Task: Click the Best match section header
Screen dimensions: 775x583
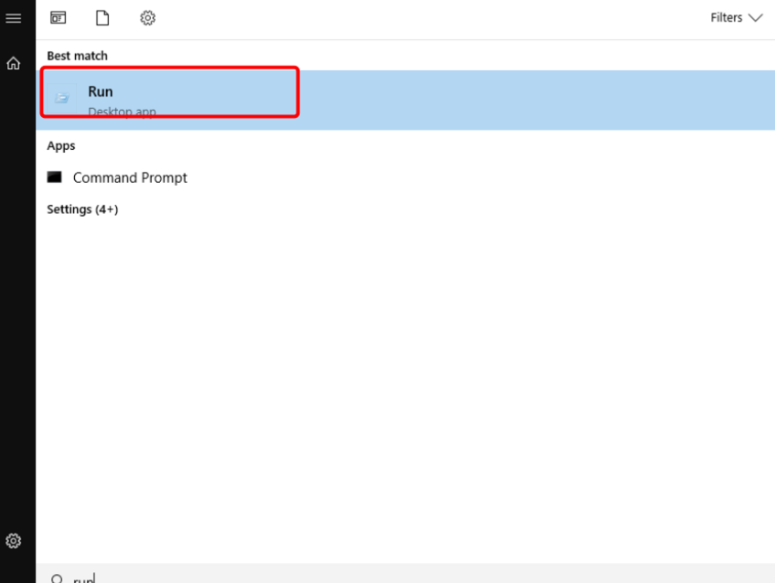Action: (x=77, y=56)
